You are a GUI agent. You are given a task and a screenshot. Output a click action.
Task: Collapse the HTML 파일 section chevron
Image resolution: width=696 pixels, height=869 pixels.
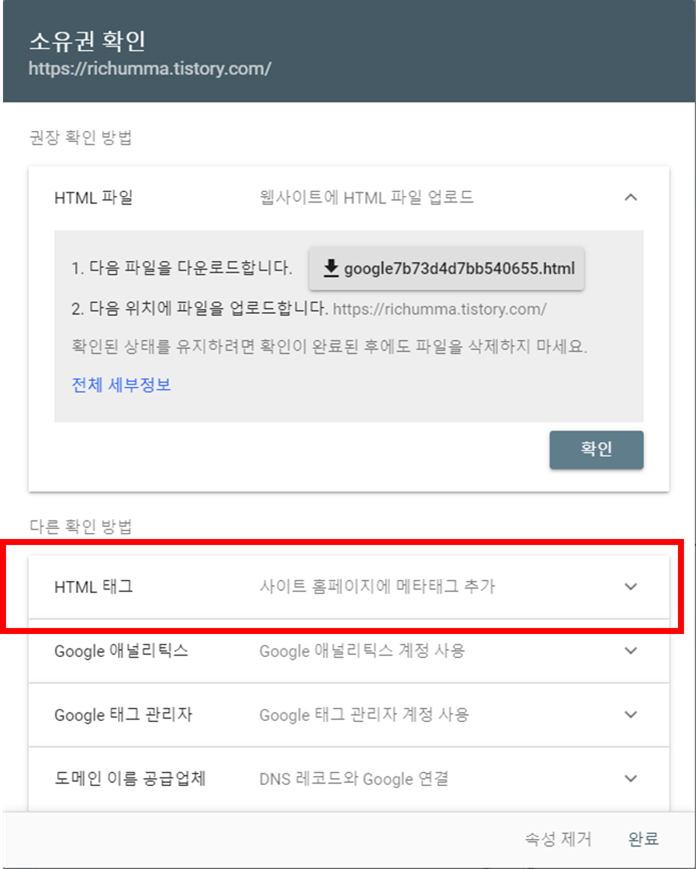[631, 197]
